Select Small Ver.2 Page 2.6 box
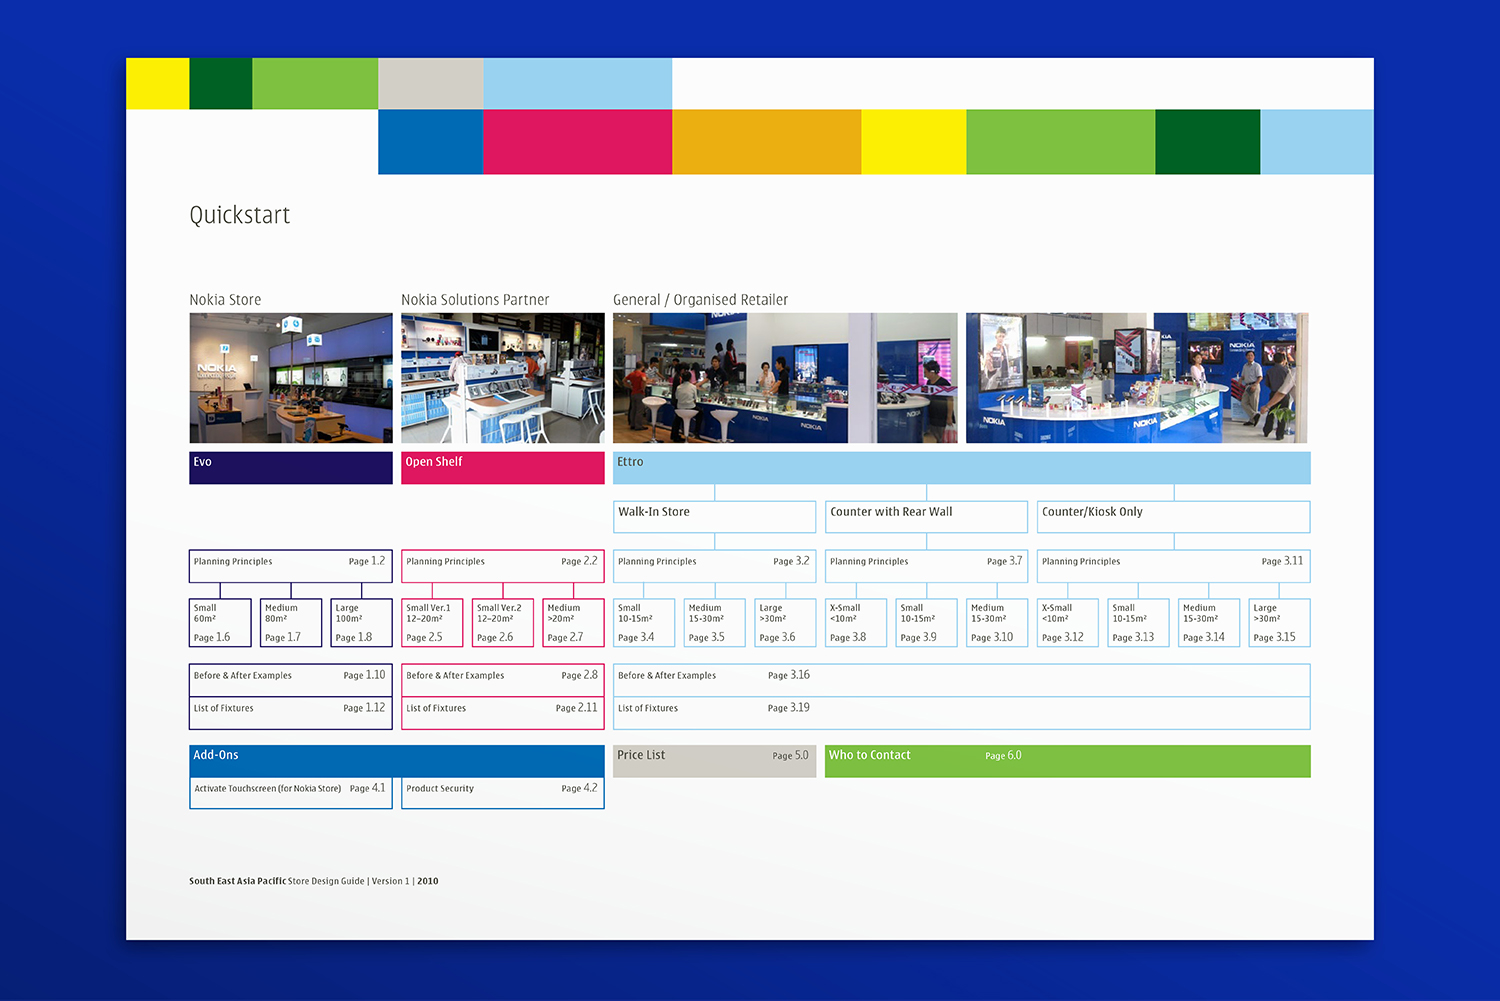 pyautogui.click(x=503, y=623)
